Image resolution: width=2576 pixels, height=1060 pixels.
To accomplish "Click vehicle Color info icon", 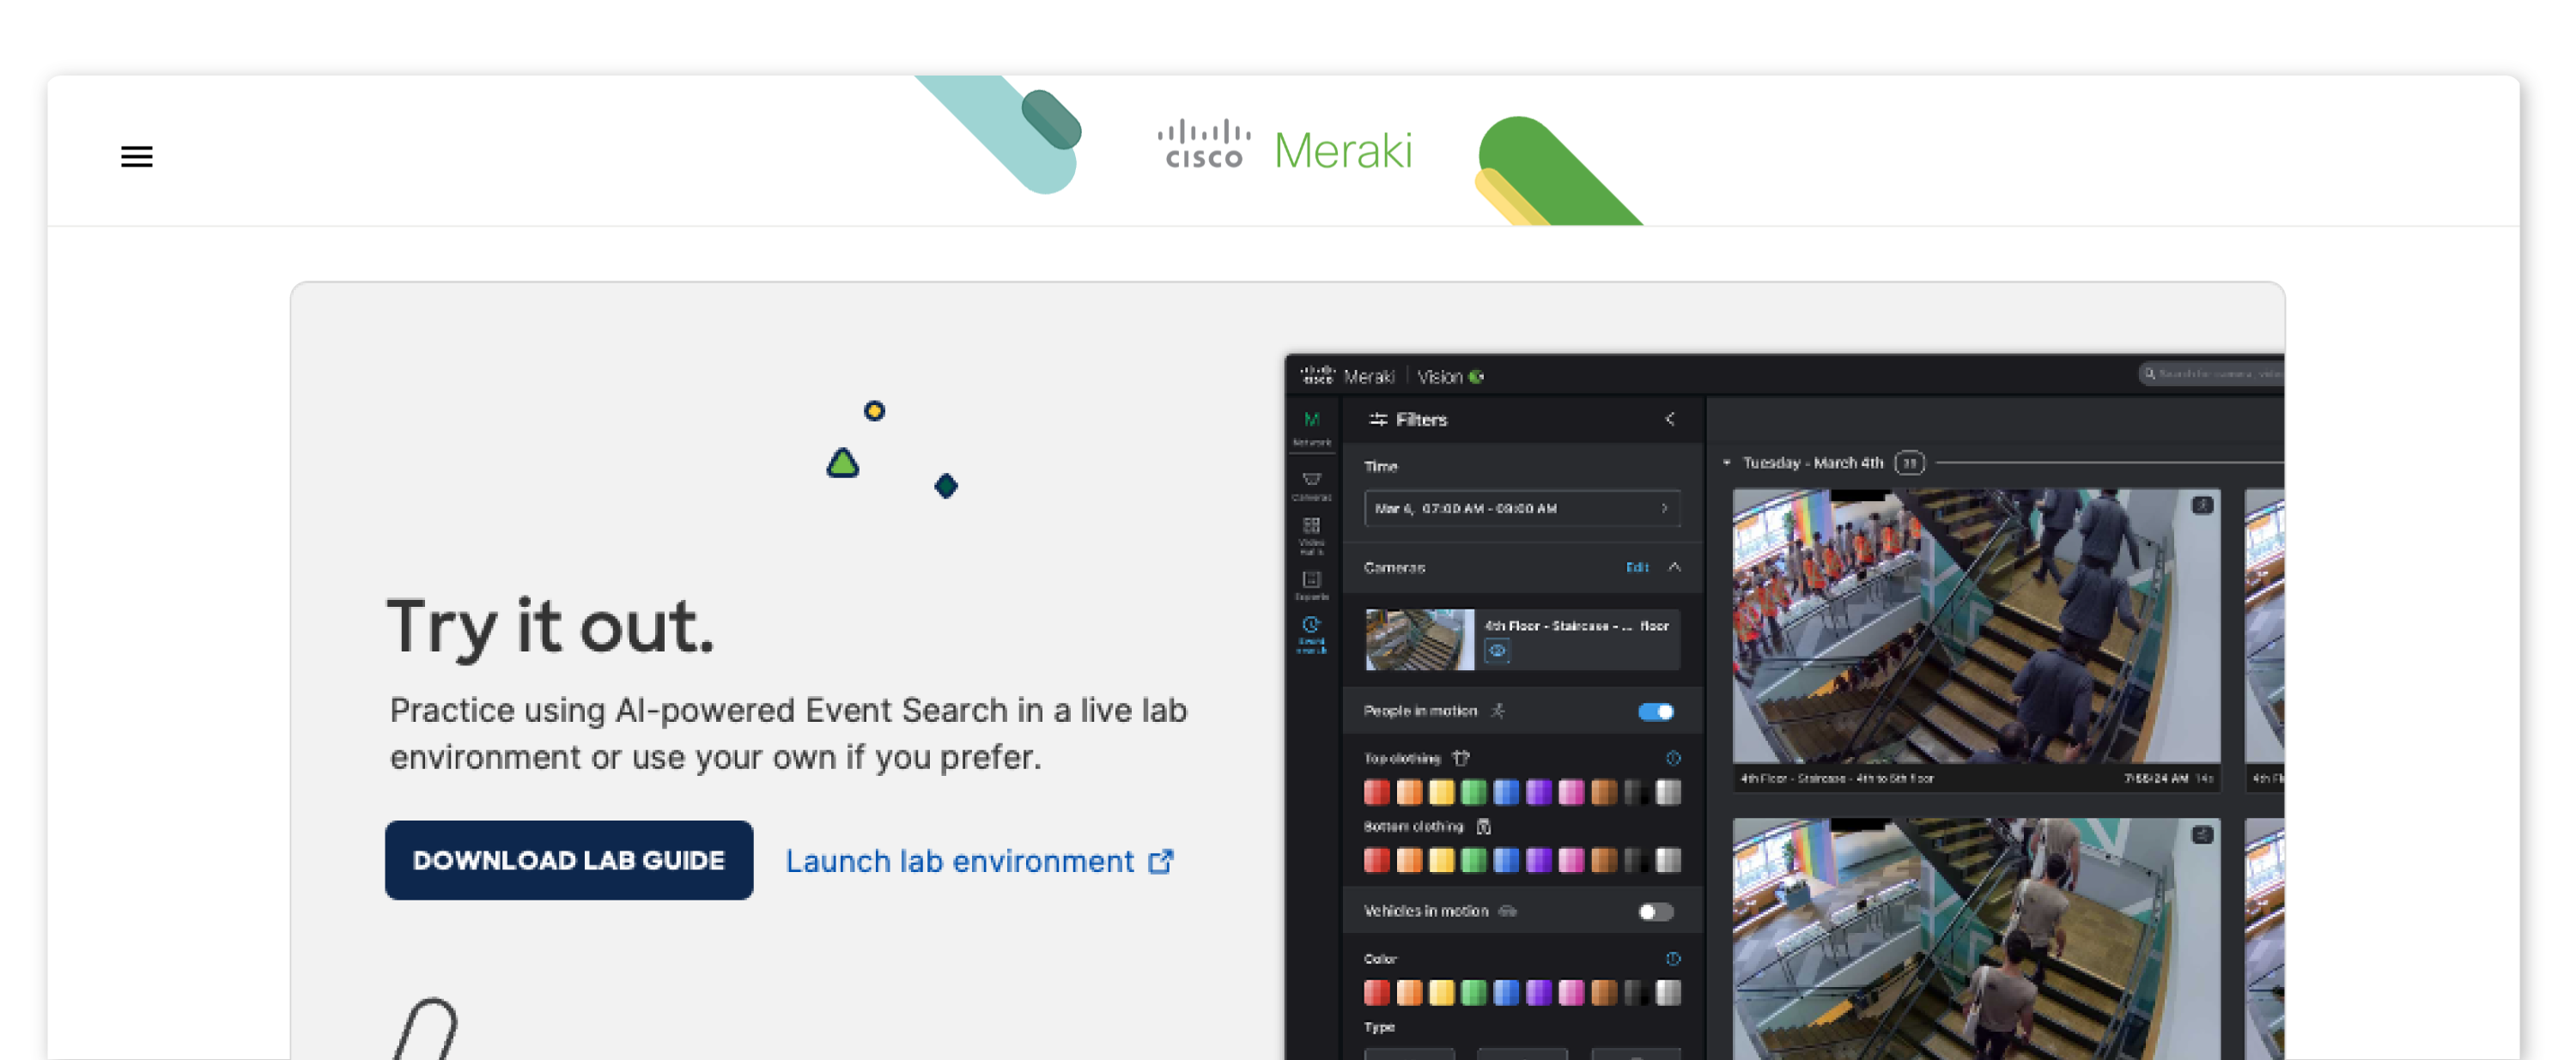I will pos(1673,958).
